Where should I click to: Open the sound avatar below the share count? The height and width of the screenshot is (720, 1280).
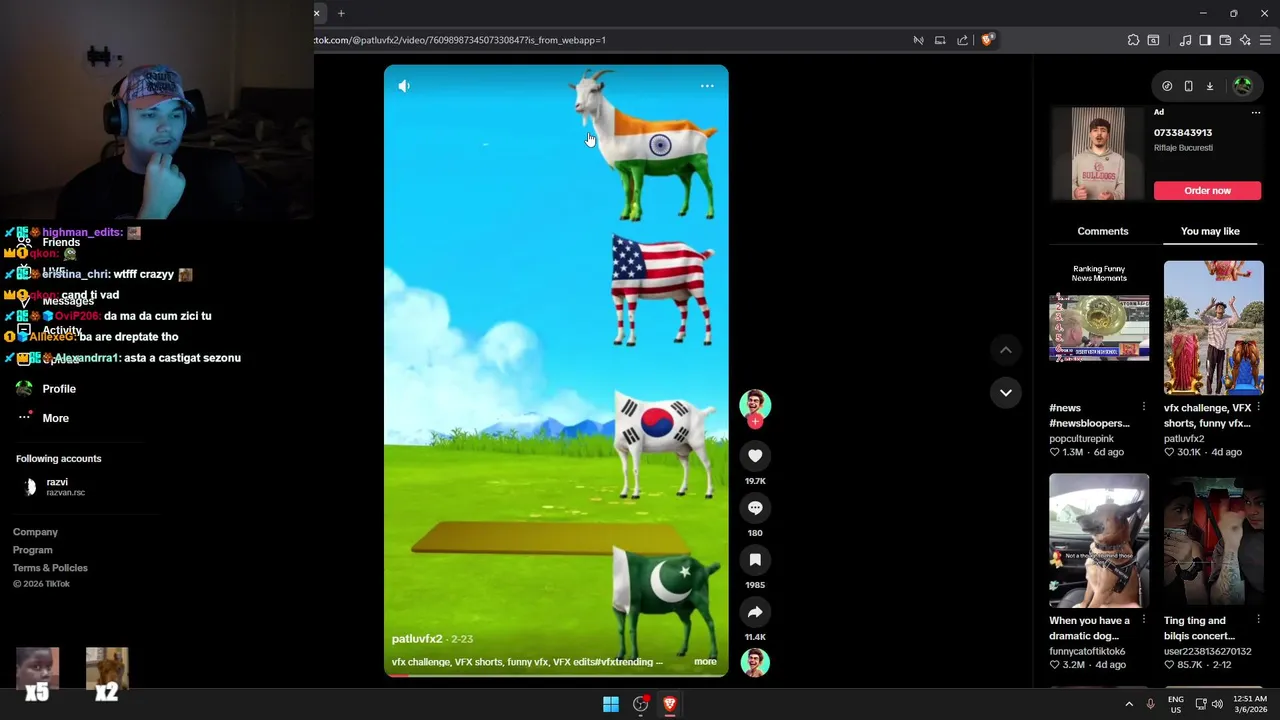pos(755,662)
